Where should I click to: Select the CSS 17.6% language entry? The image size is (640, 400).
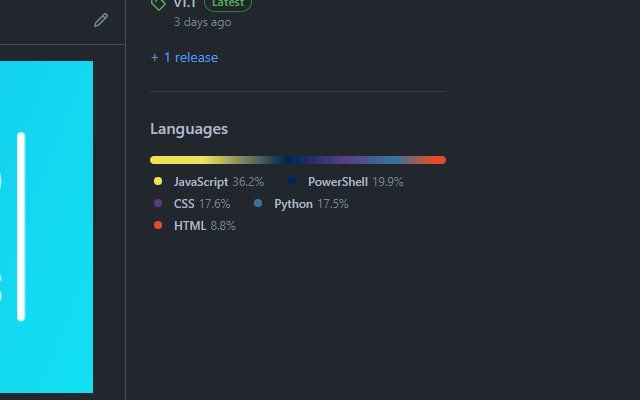(x=201, y=204)
